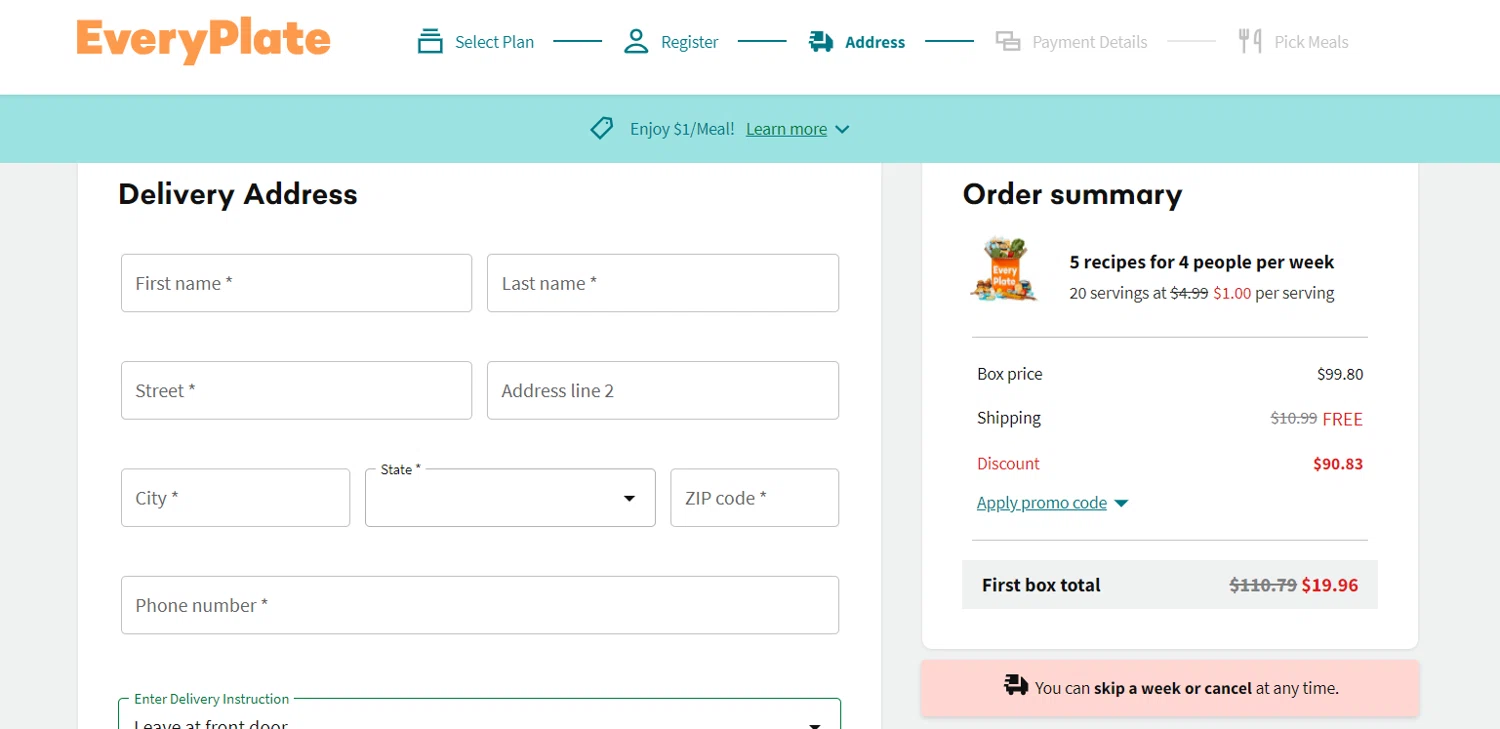Screen dimensions: 1500x729
Task: Click the Register person icon
Action: pyautogui.click(x=636, y=41)
